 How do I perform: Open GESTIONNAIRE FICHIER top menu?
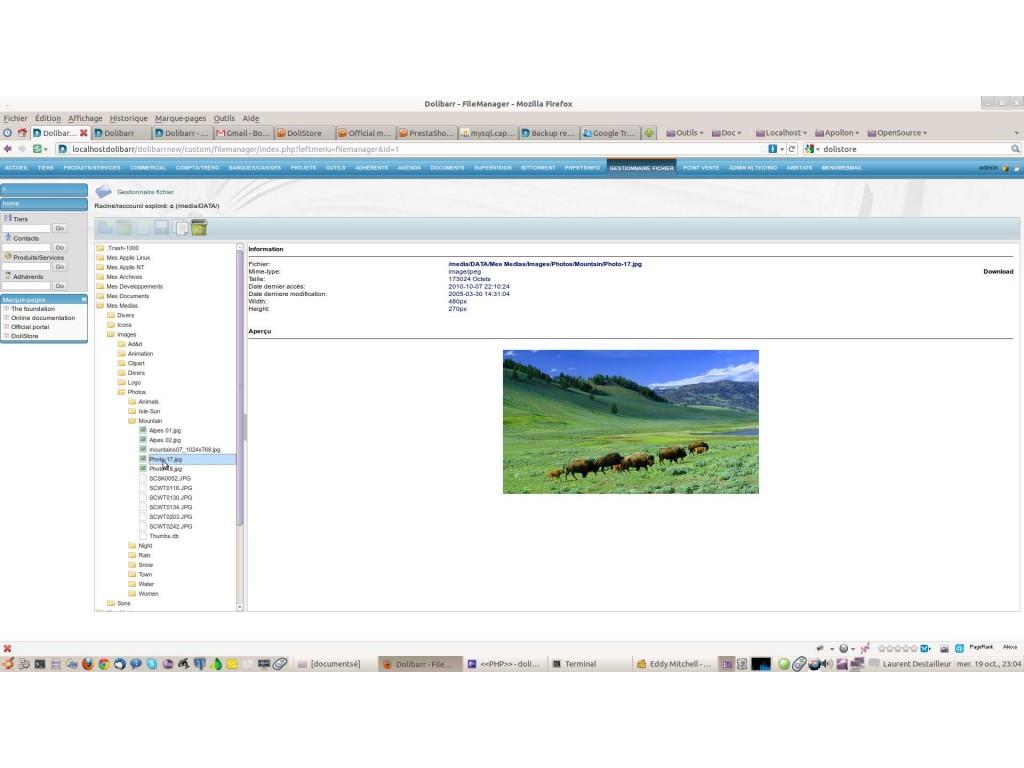pyautogui.click(x=641, y=168)
